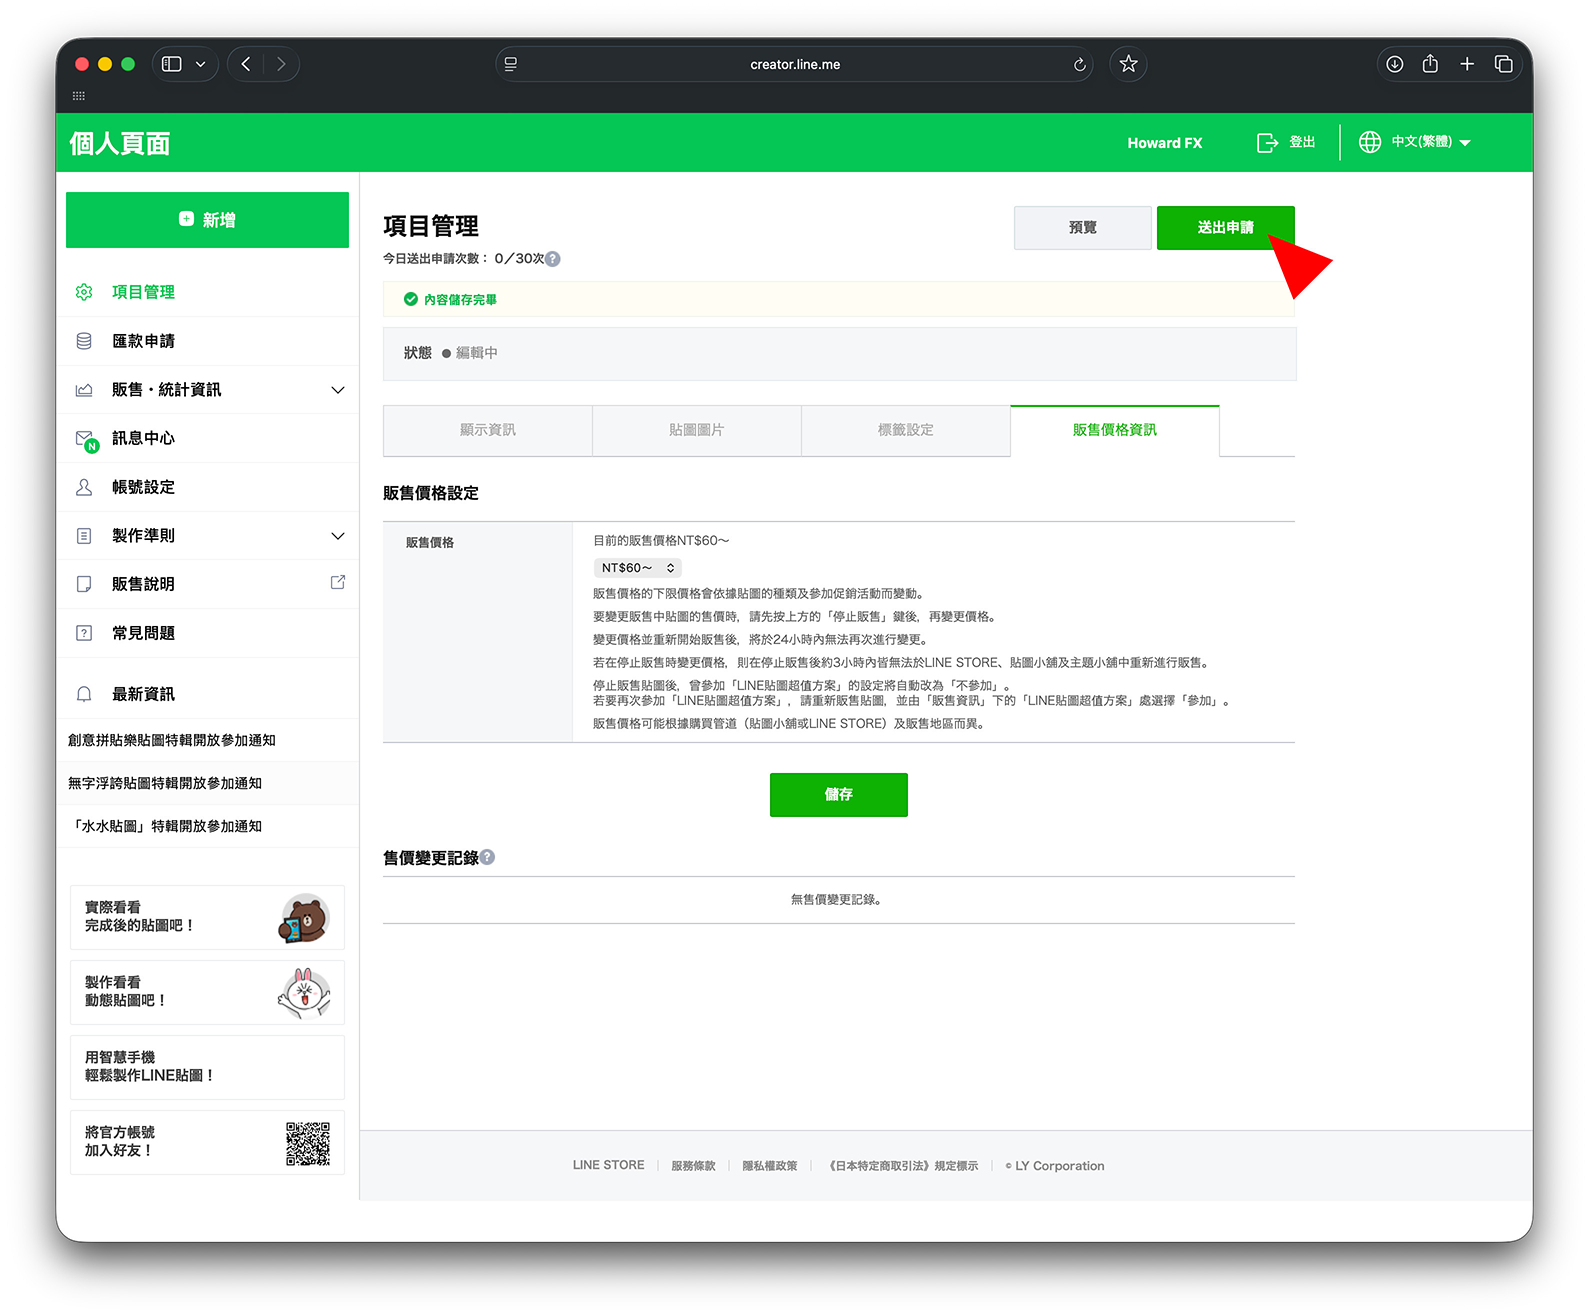
Task: Open the NT$60~ price dropdown
Action: (638, 568)
